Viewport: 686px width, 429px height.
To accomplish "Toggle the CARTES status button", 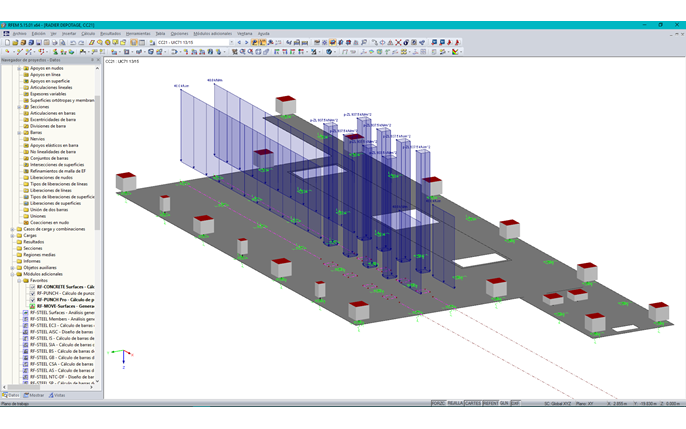I will [x=473, y=403].
